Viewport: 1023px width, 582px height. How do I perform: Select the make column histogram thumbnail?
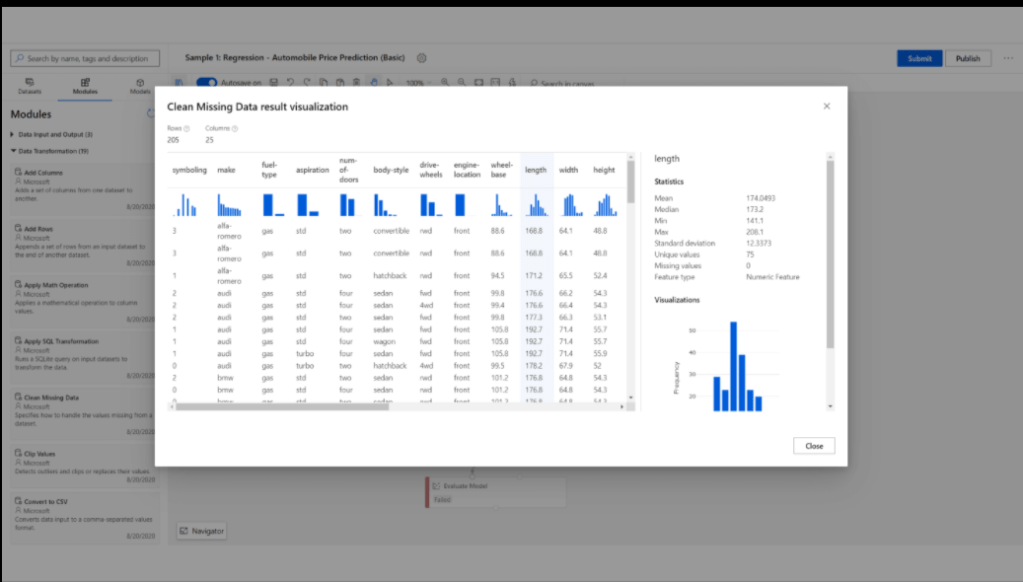pos(229,205)
